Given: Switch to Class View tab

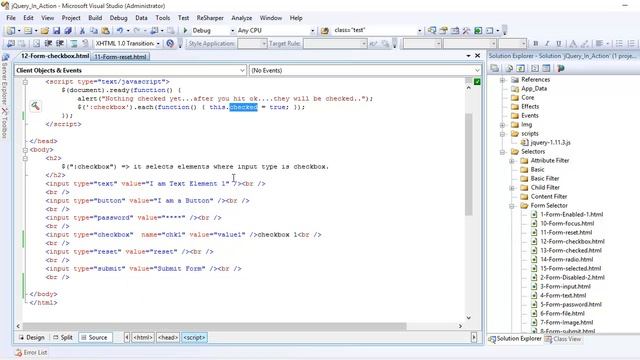Looking at the screenshot, I should pyautogui.click(x=563, y=339).
